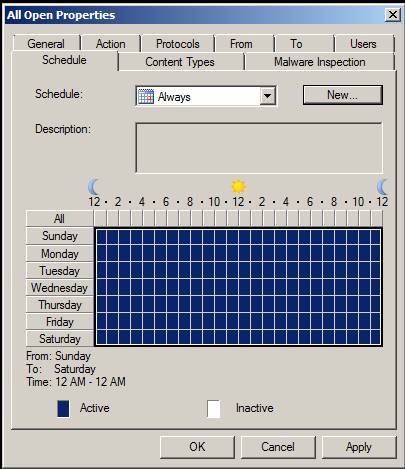Select the Saturday row header
405x469 pixels.
pyautogui.click(x=60, y=339)
